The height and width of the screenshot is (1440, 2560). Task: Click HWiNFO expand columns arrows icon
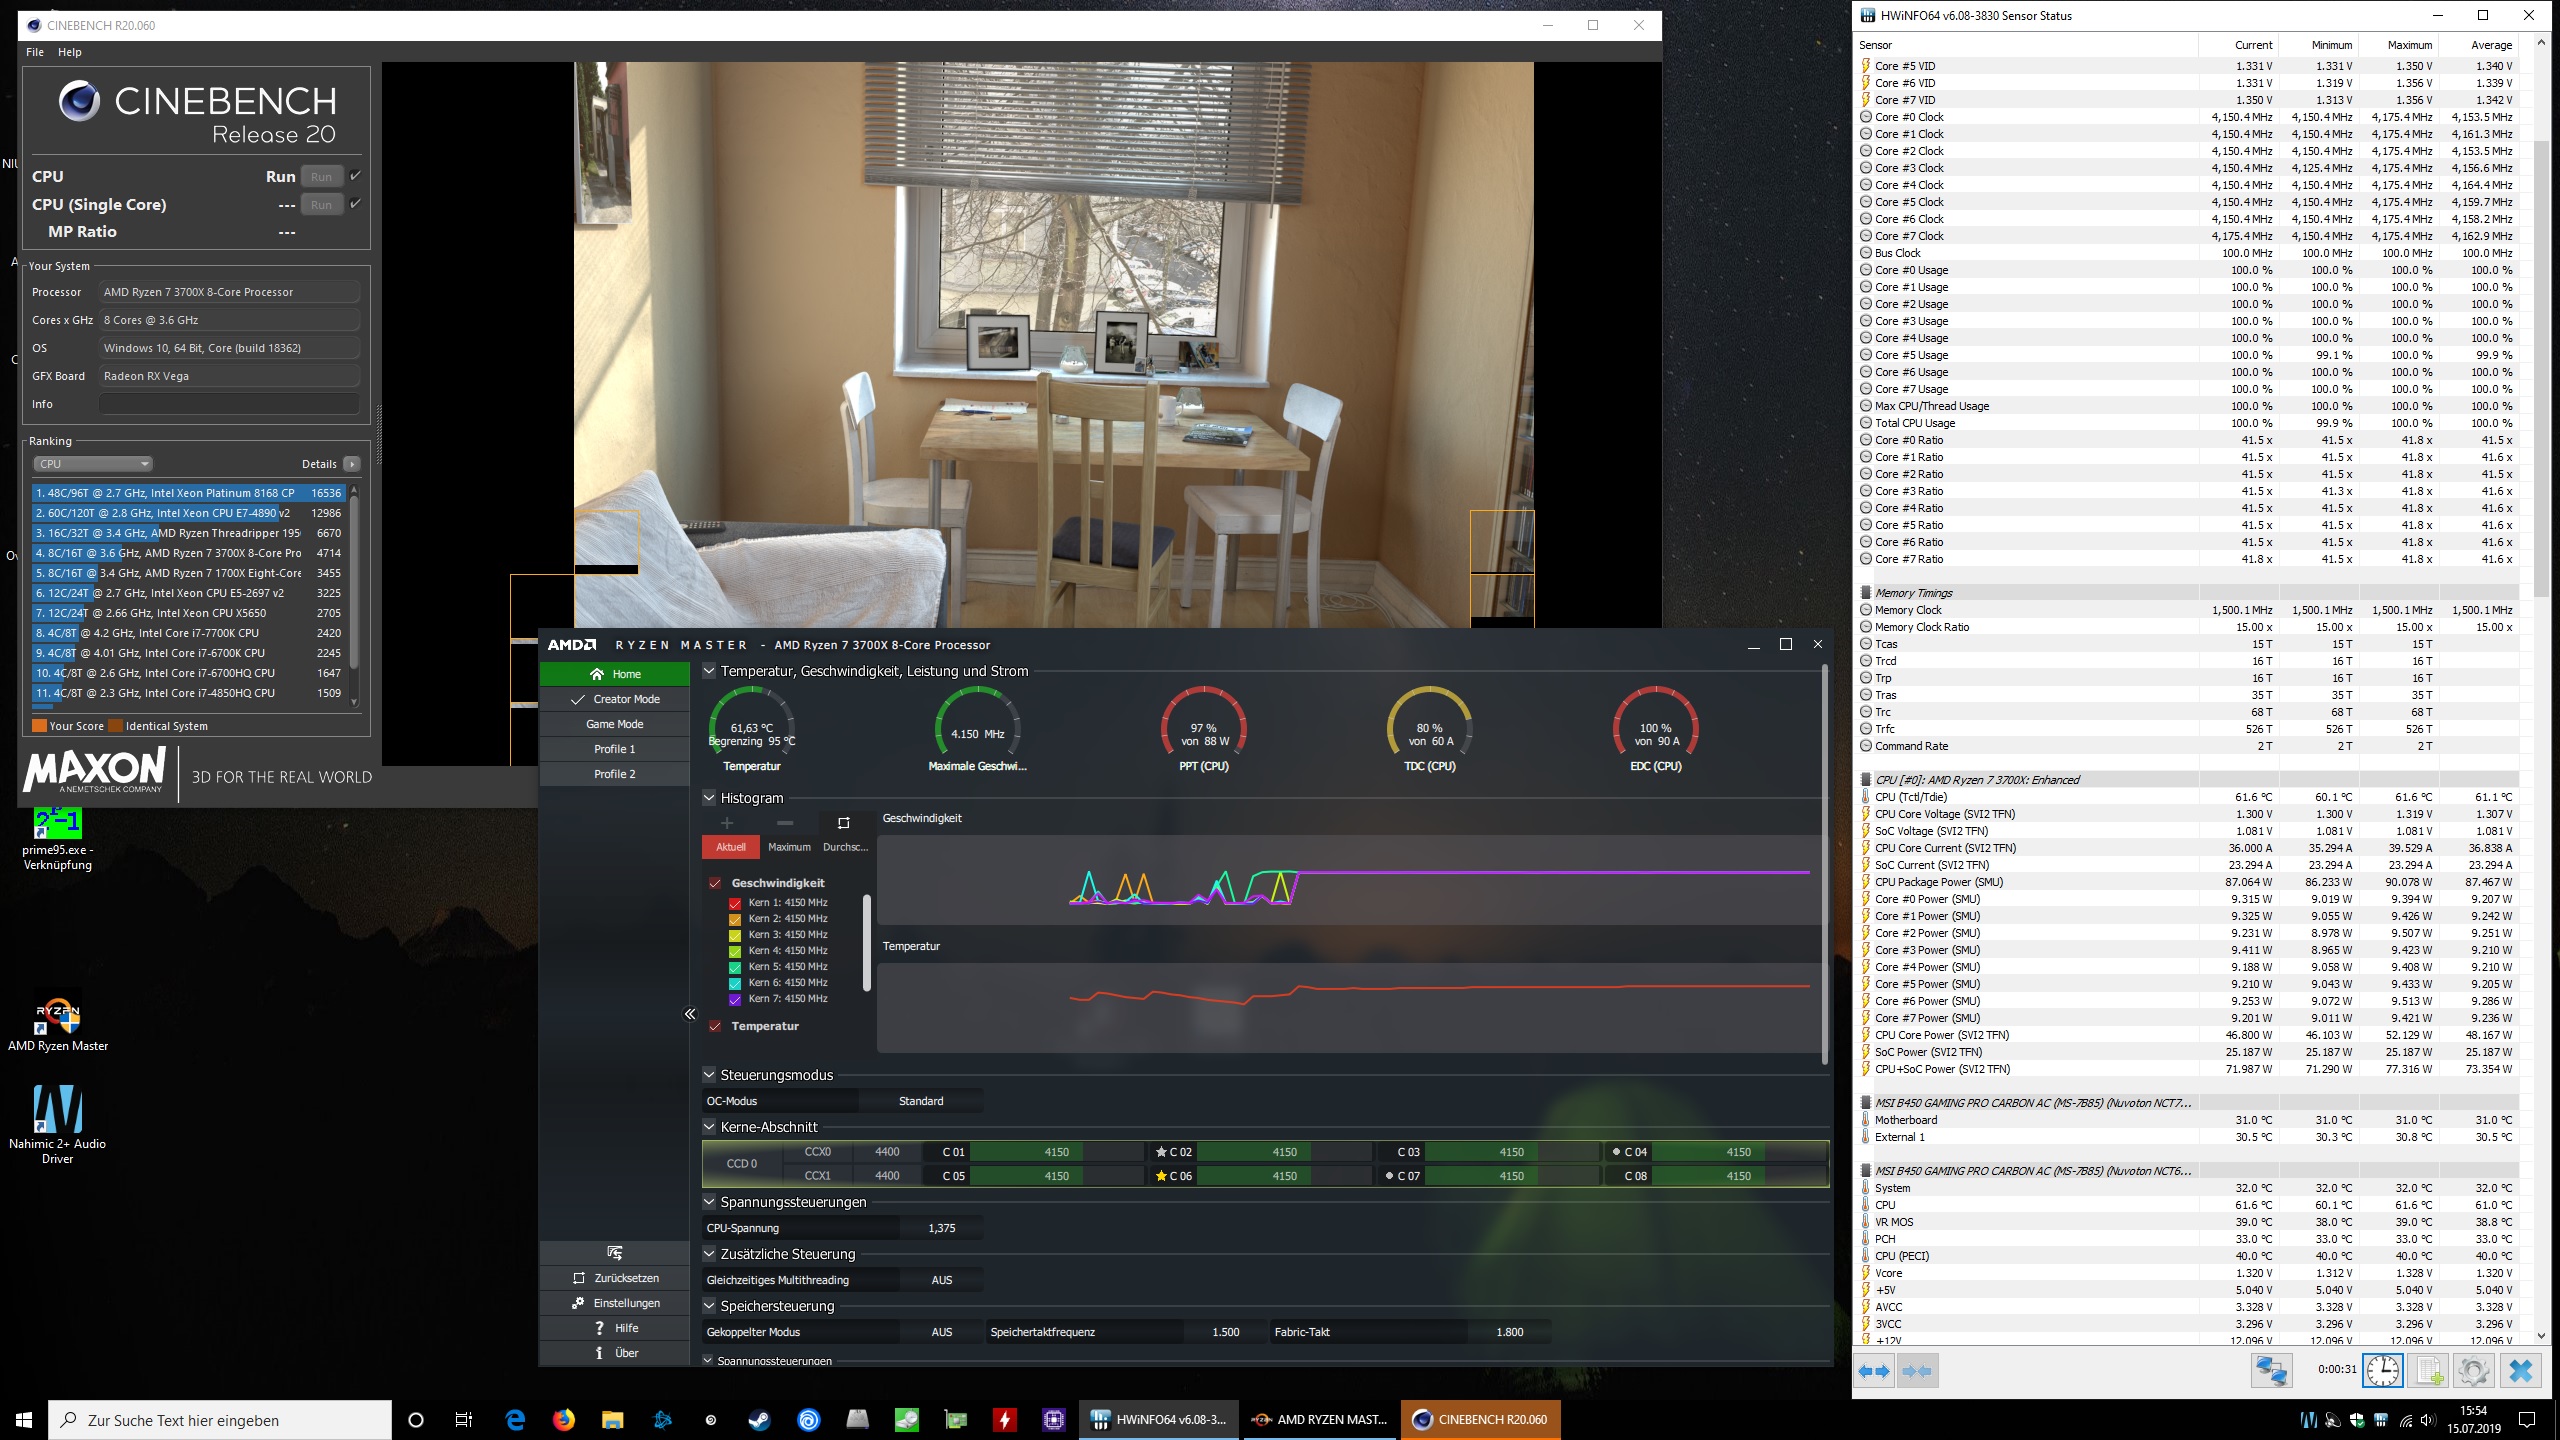(x=1875, y=1371)
